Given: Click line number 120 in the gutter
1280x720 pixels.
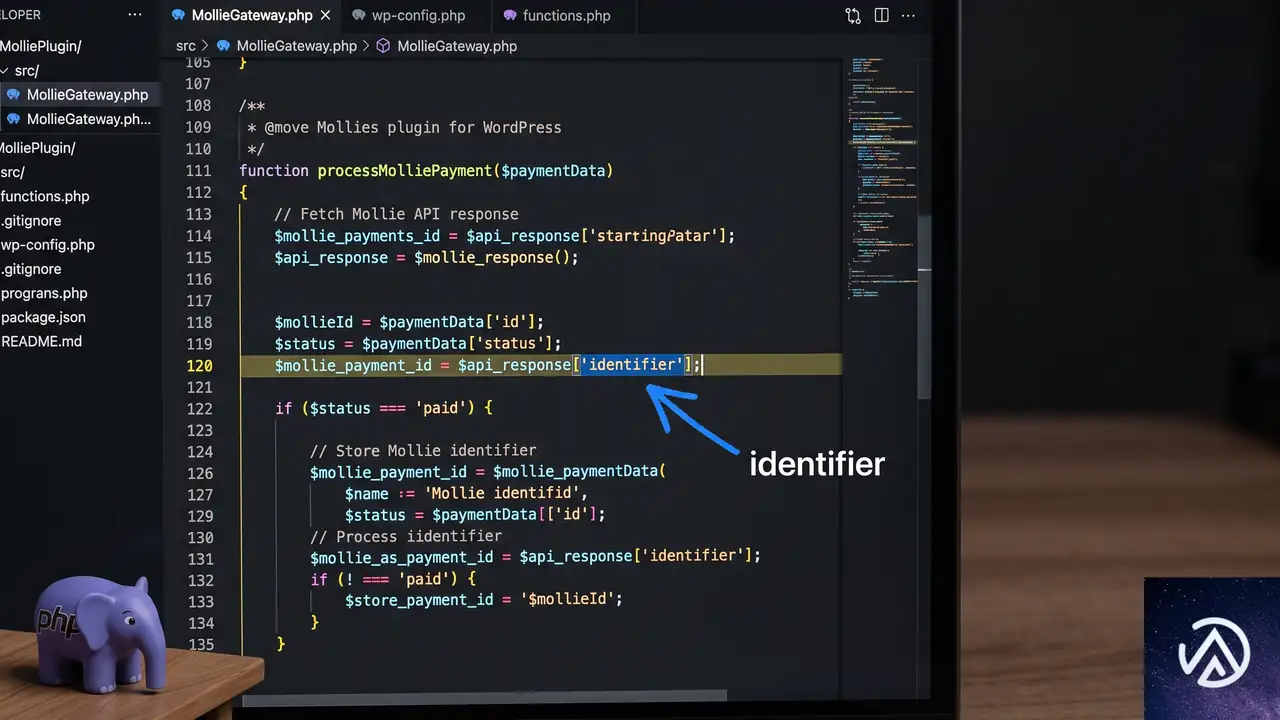Looking at the screenshot, I should tap(199, 365).
